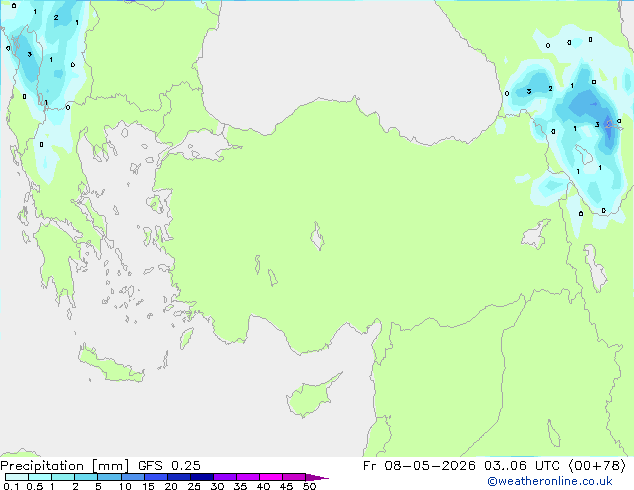Click the legend swatch between 15 and 20

(156, 477)
